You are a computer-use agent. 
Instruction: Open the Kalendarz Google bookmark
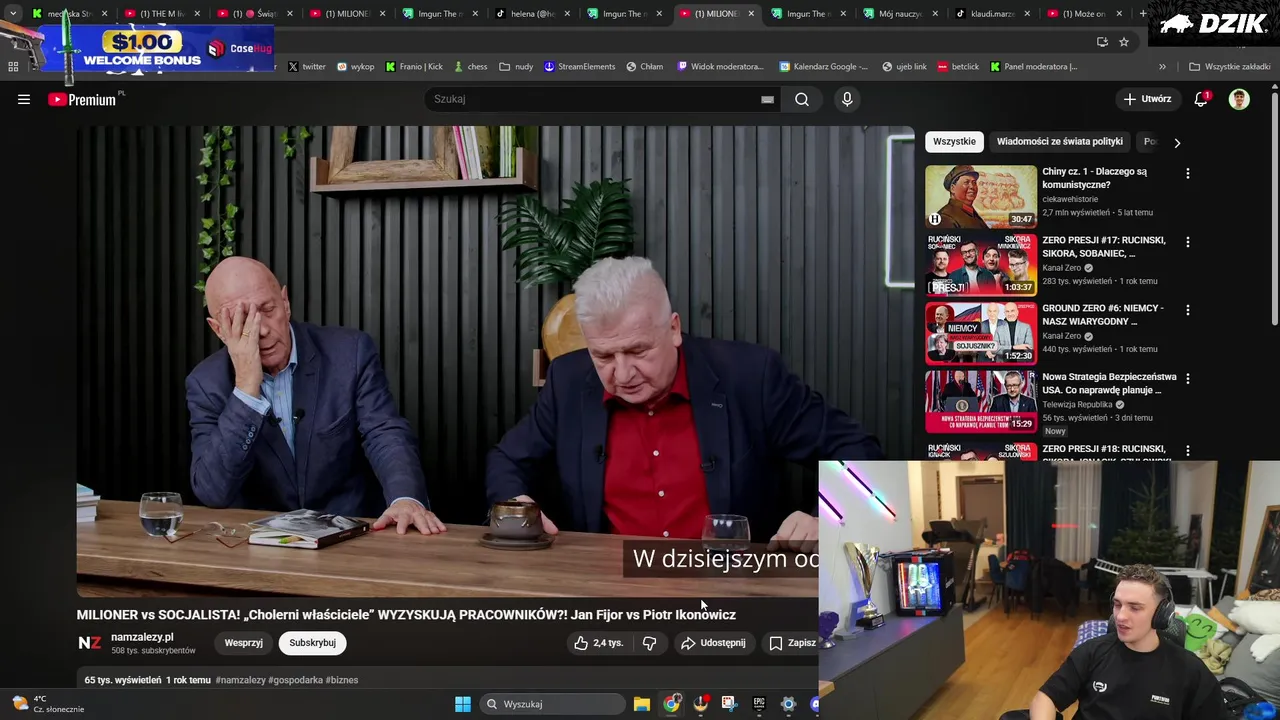tap(823, 67)
